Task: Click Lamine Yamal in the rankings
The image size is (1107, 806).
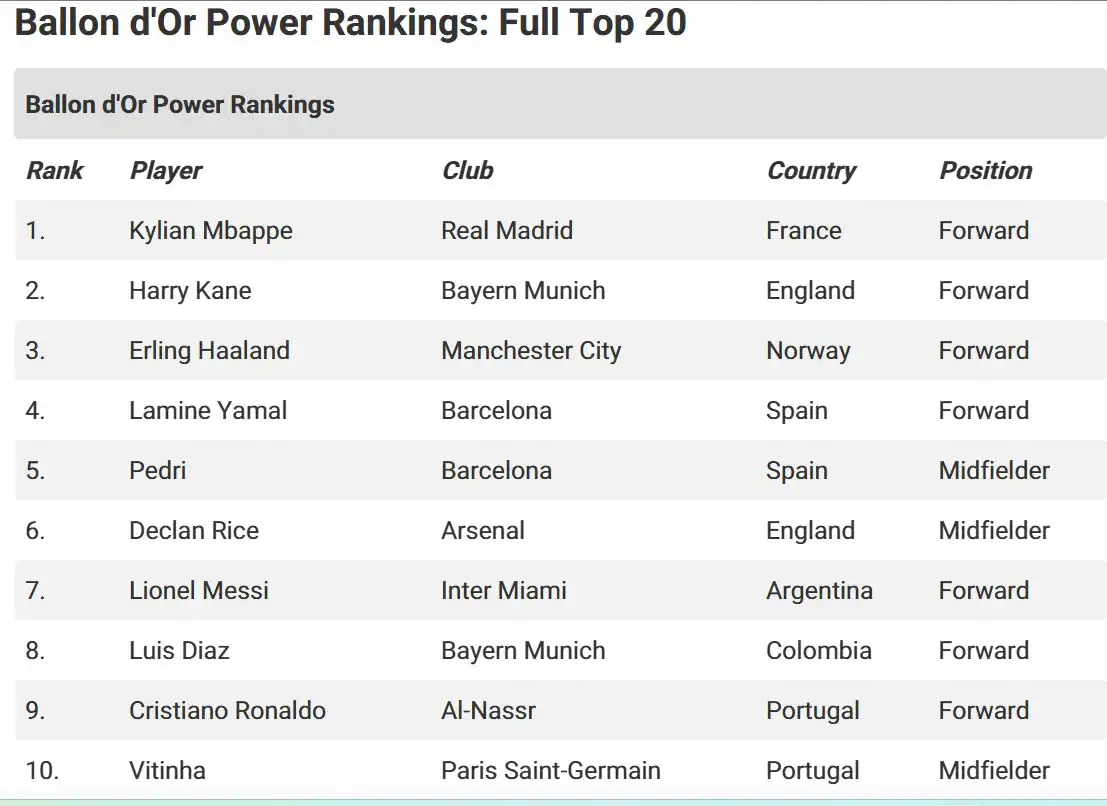Action: click(x=208, y=411)
